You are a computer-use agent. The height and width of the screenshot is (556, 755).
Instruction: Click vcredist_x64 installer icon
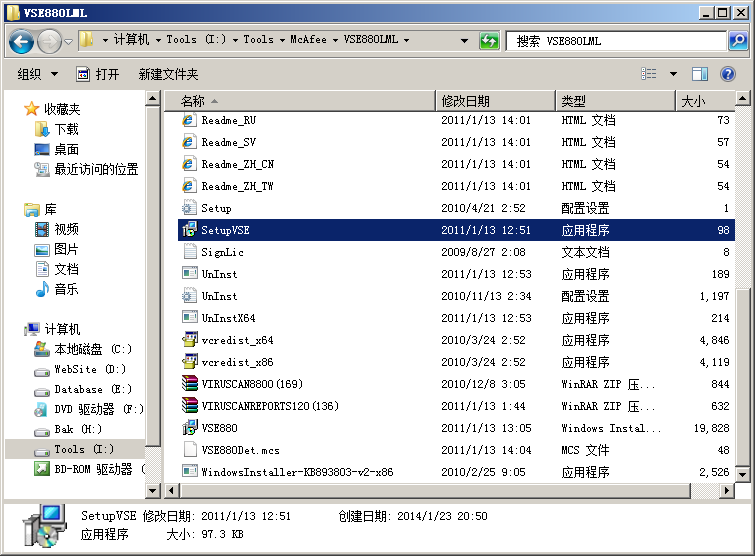click(189, 340)
